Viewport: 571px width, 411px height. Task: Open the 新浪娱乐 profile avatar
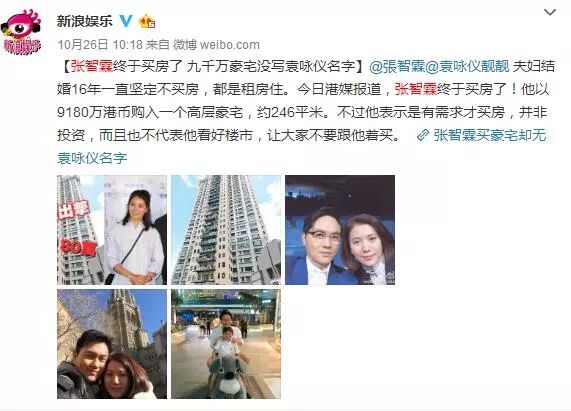click(22, 33)
